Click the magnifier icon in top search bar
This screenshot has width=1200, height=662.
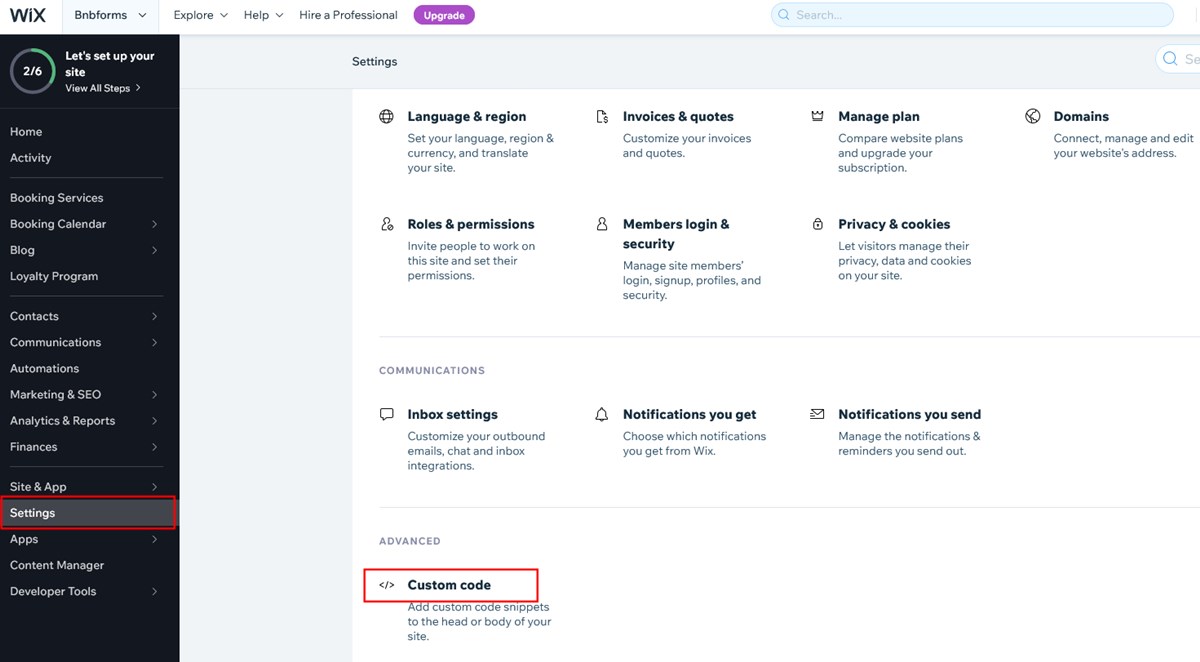(x=785, y=15)
